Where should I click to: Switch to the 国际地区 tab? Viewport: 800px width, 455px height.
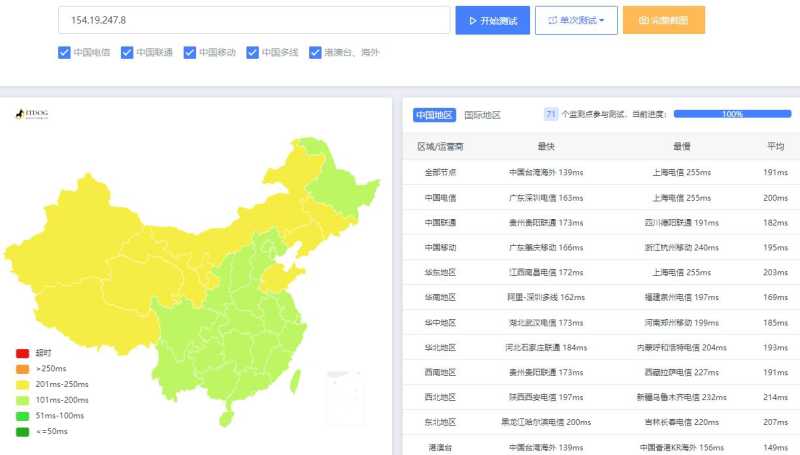click(482, 115)
